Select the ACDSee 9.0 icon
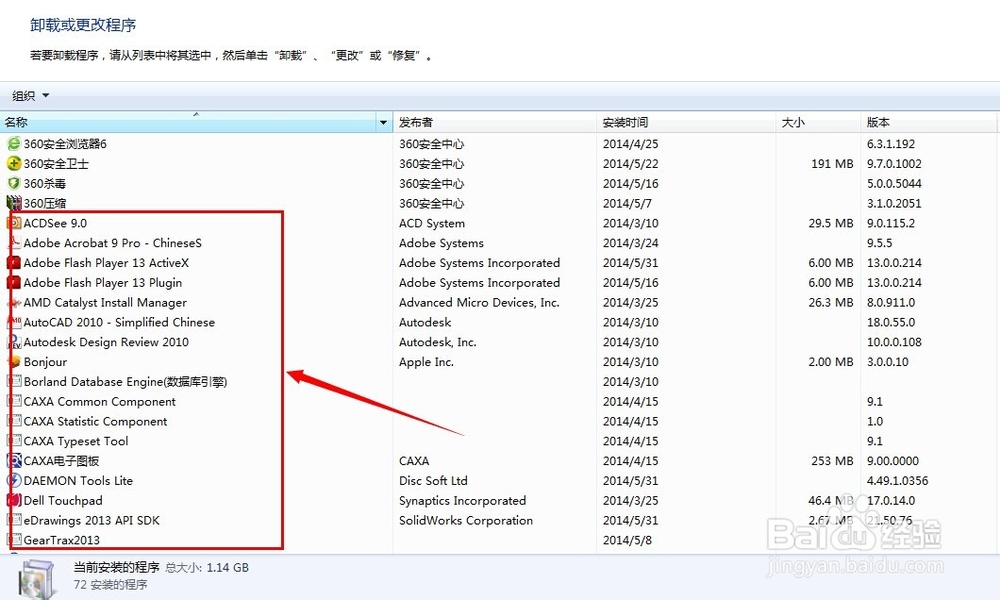 [x=12, y=223]
